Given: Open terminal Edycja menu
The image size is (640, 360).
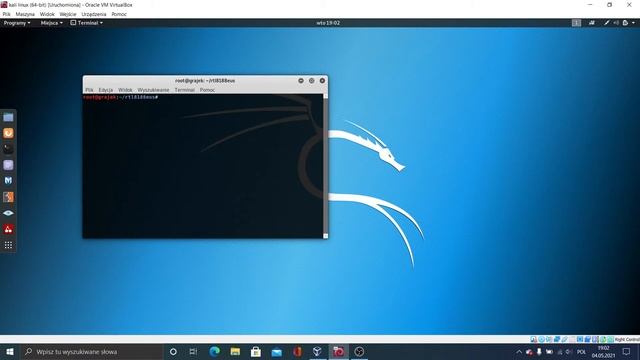Looking at the screenshot, I should coord(106,90).
